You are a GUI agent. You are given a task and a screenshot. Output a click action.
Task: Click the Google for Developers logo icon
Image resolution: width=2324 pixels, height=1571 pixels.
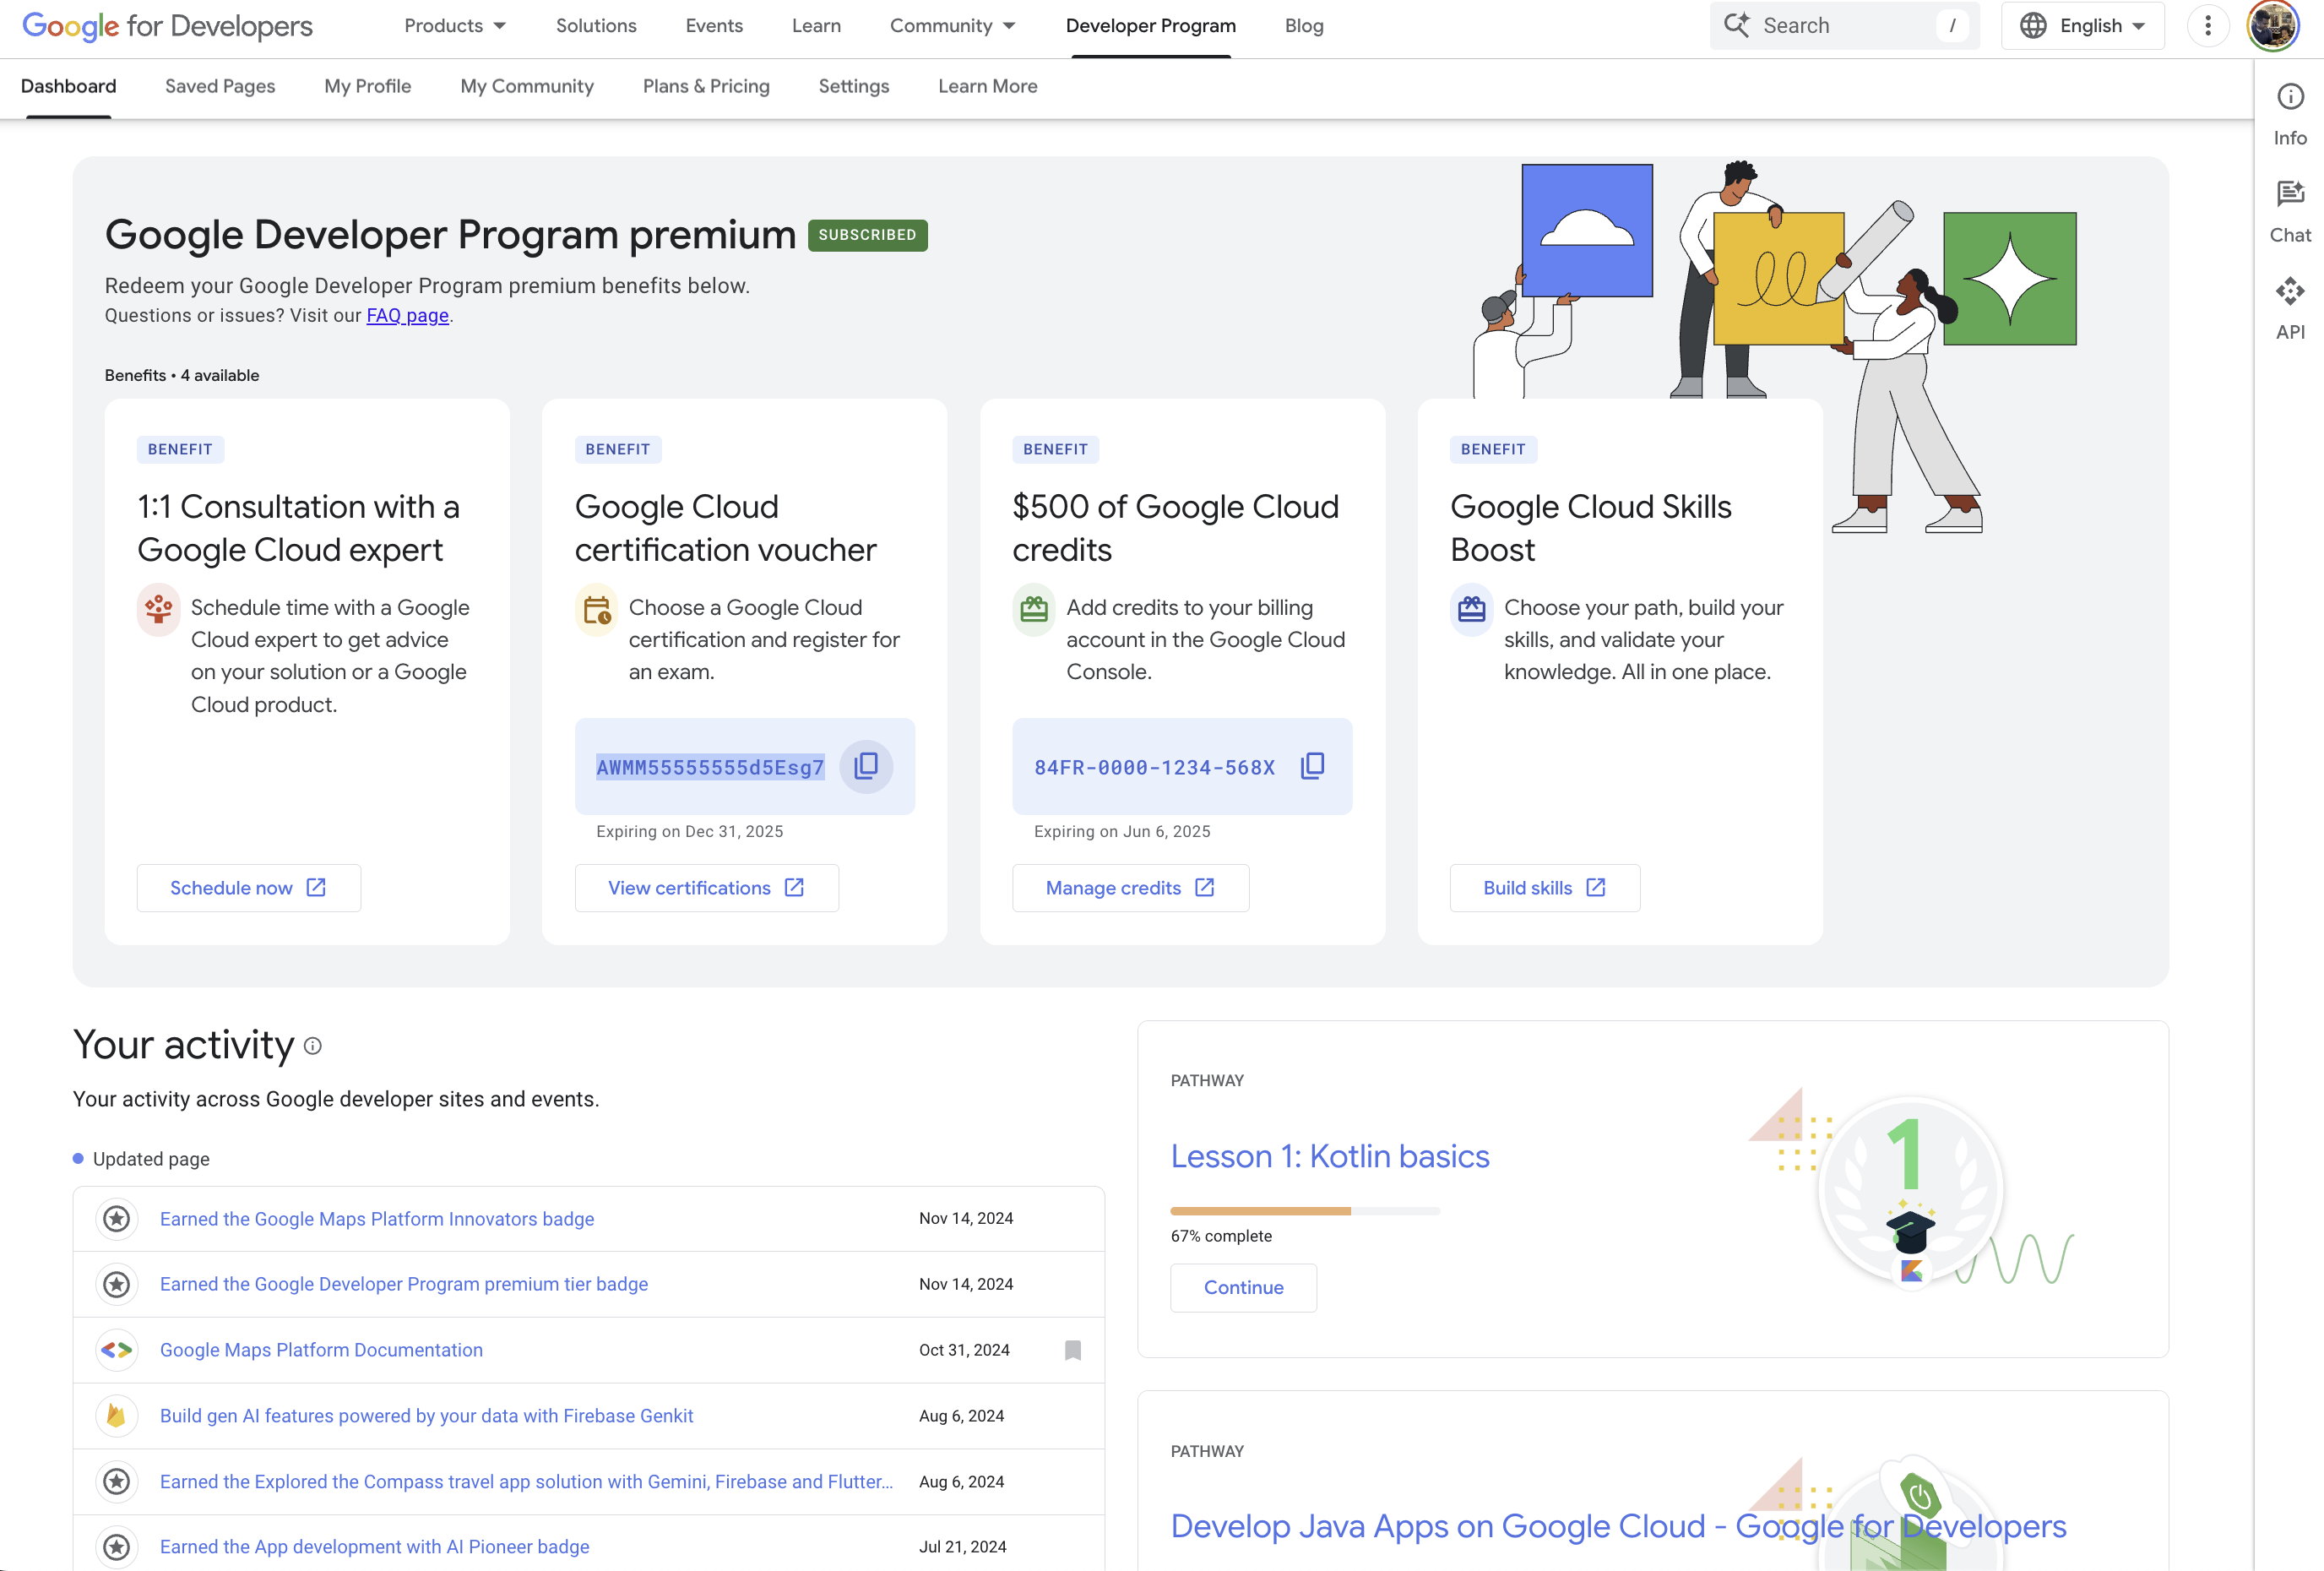pyautogui.click(x=166, y=24)
